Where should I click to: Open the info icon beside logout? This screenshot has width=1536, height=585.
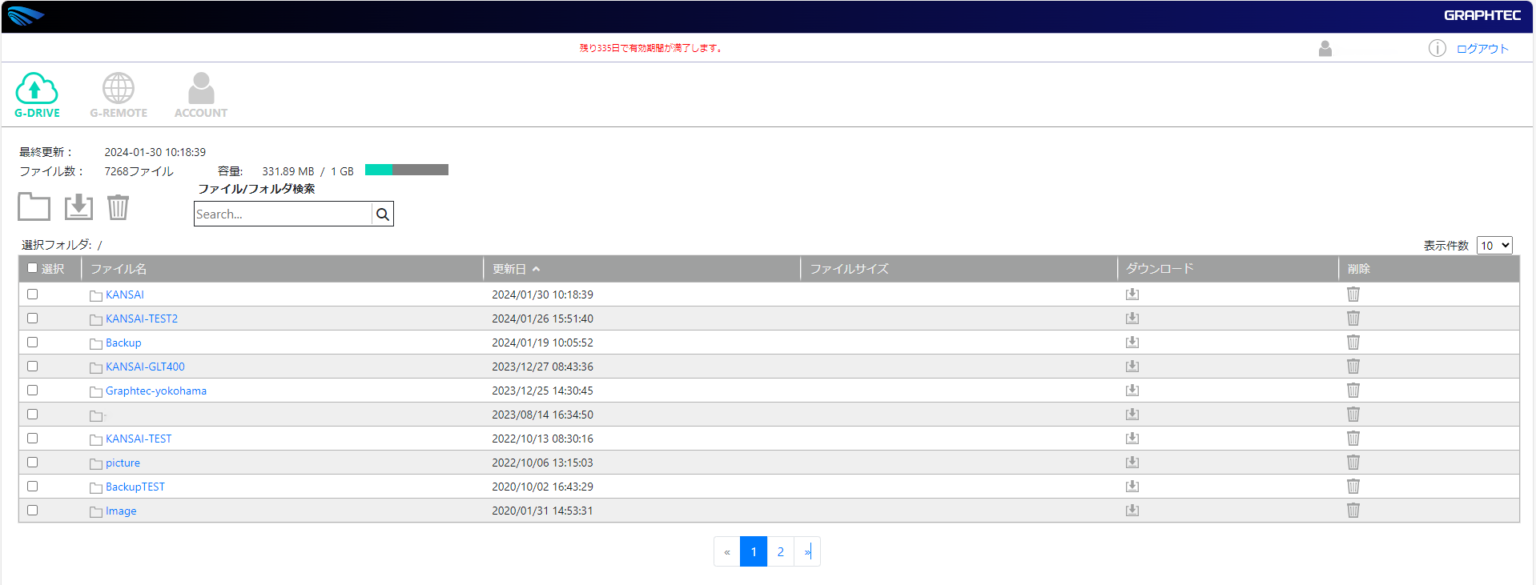1437,48
